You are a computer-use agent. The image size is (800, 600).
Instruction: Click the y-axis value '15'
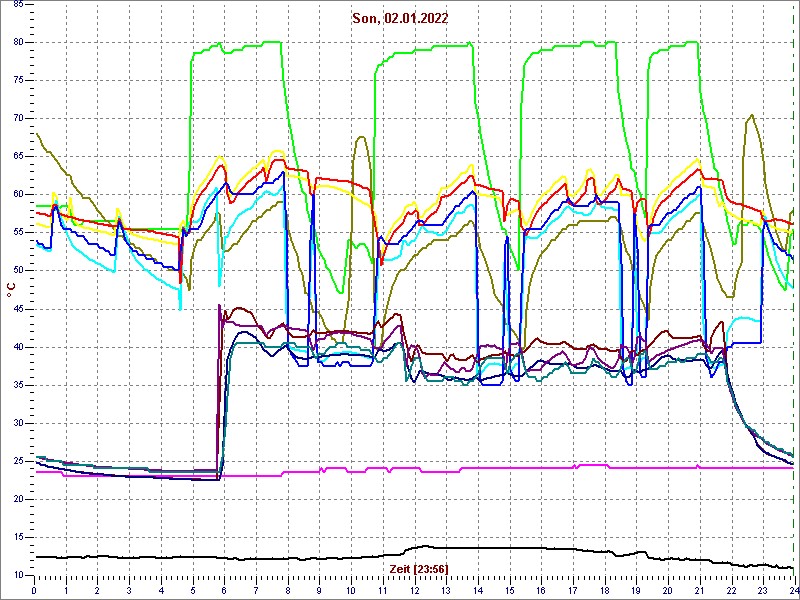[x=18, y=538]
